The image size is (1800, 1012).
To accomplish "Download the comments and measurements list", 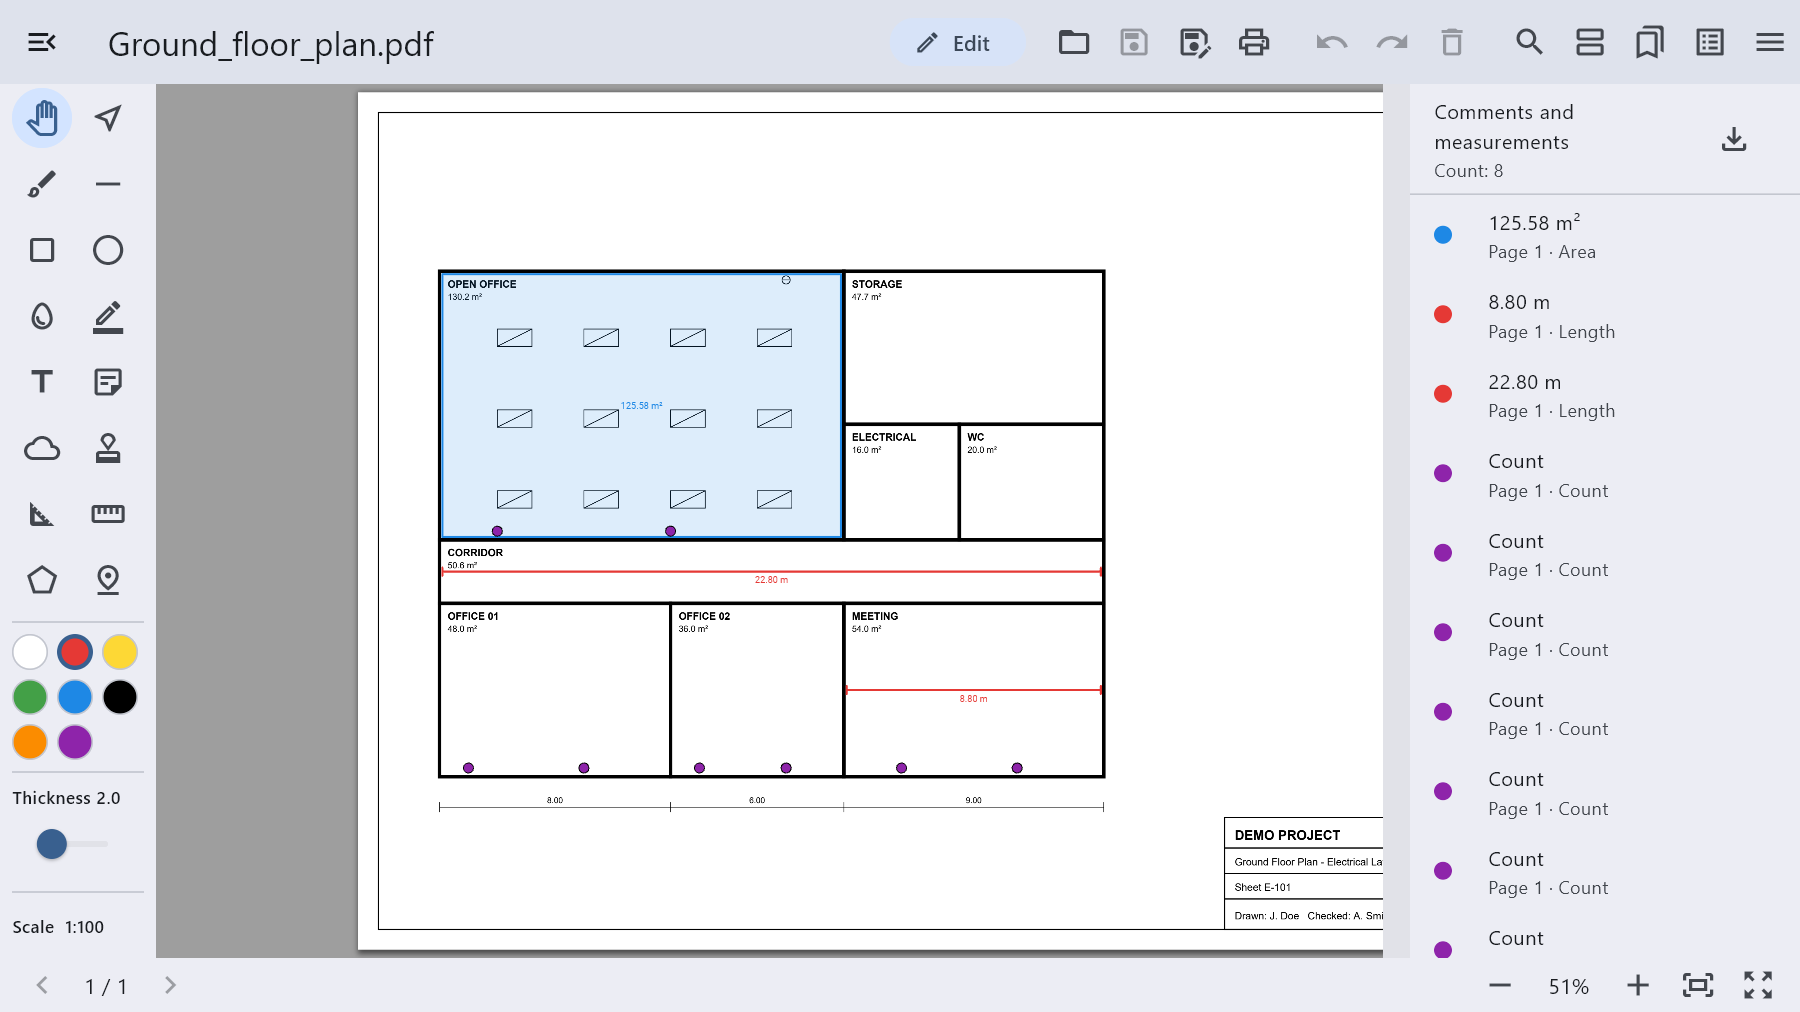I will coord(1734,139).
